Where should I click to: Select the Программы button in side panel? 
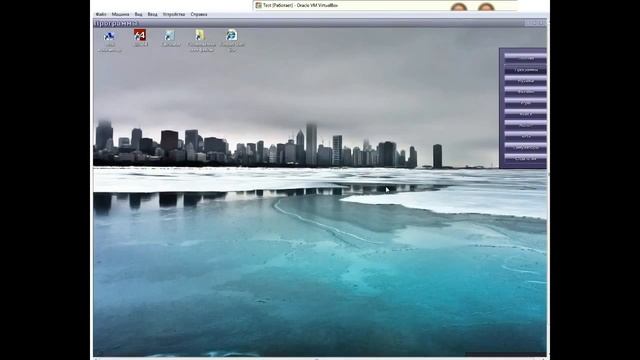coord(525,69)
